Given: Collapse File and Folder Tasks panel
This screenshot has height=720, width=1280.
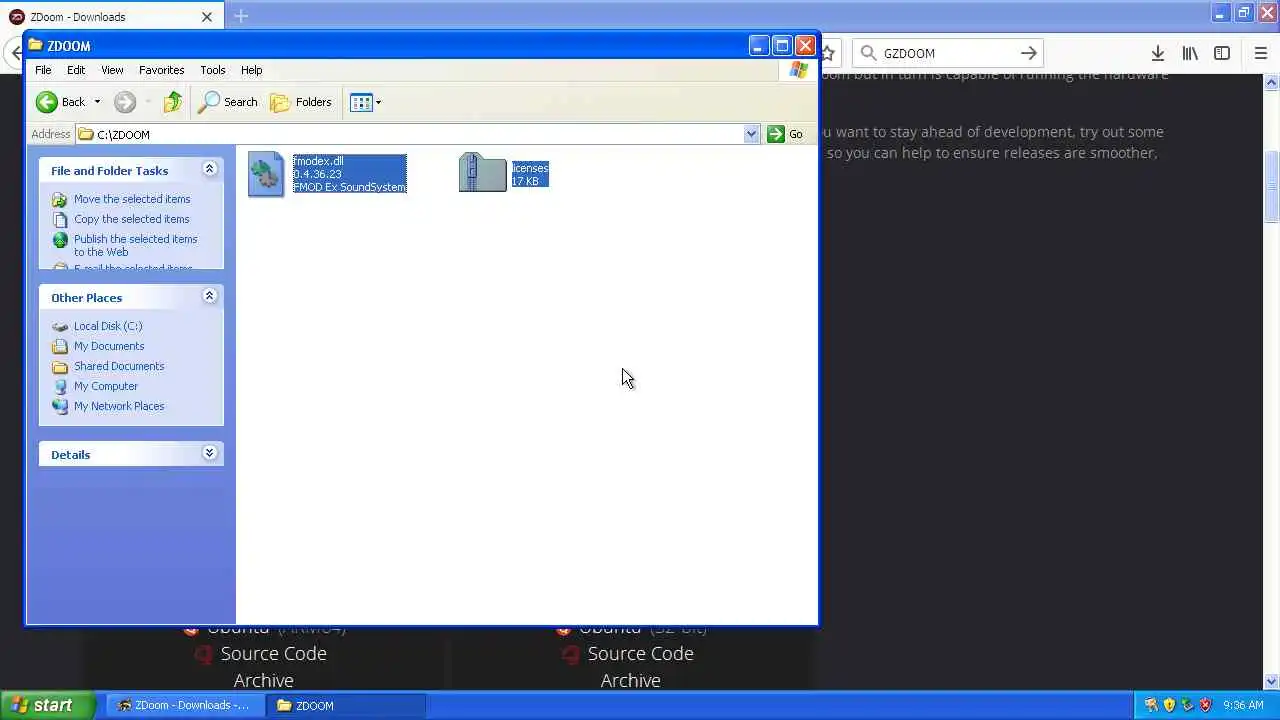Looking at the screenshot, I should coord(209,169).
